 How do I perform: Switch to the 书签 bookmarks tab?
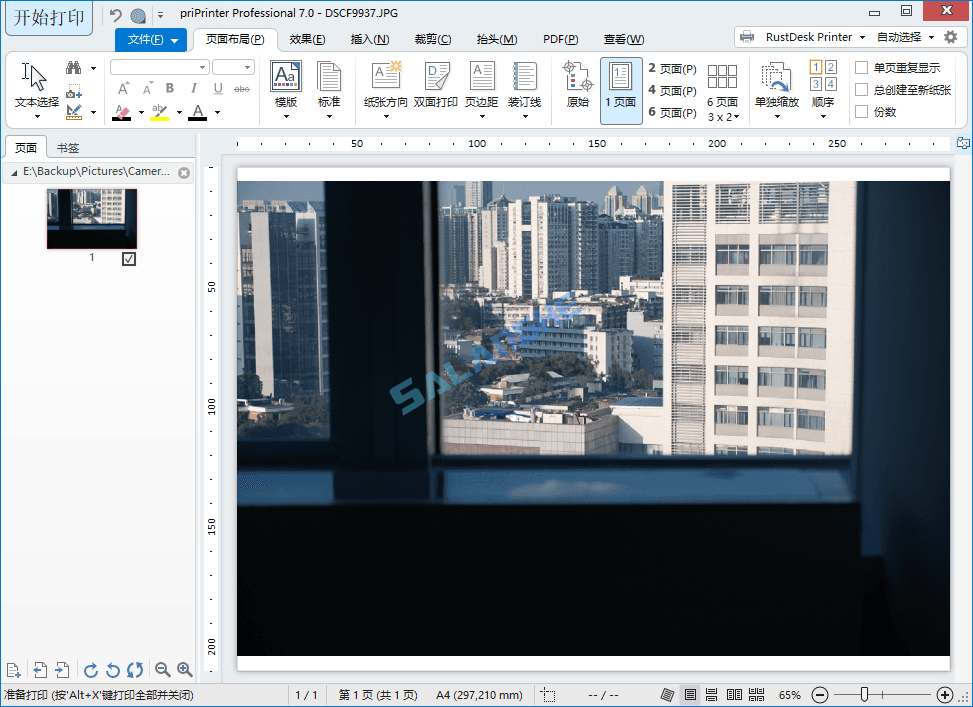[67, 147]
